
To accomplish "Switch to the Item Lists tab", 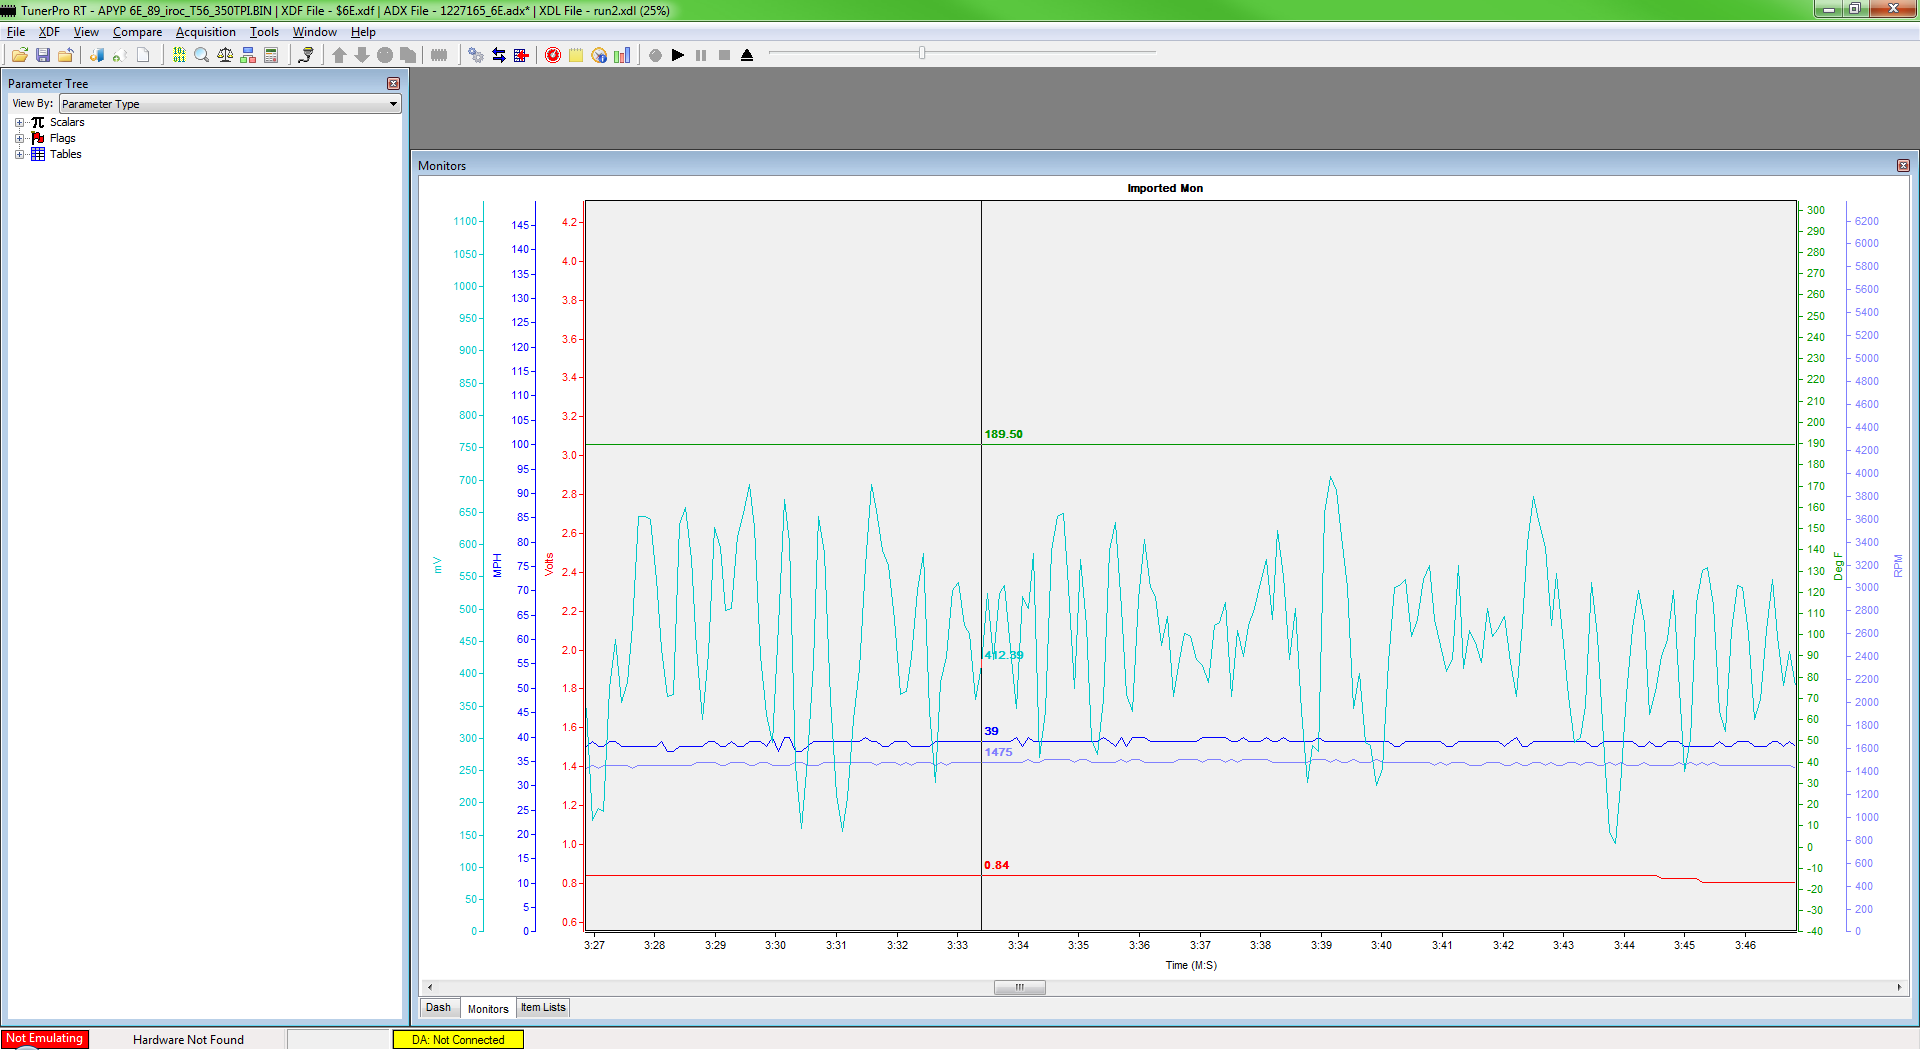I will [543, 1007].
